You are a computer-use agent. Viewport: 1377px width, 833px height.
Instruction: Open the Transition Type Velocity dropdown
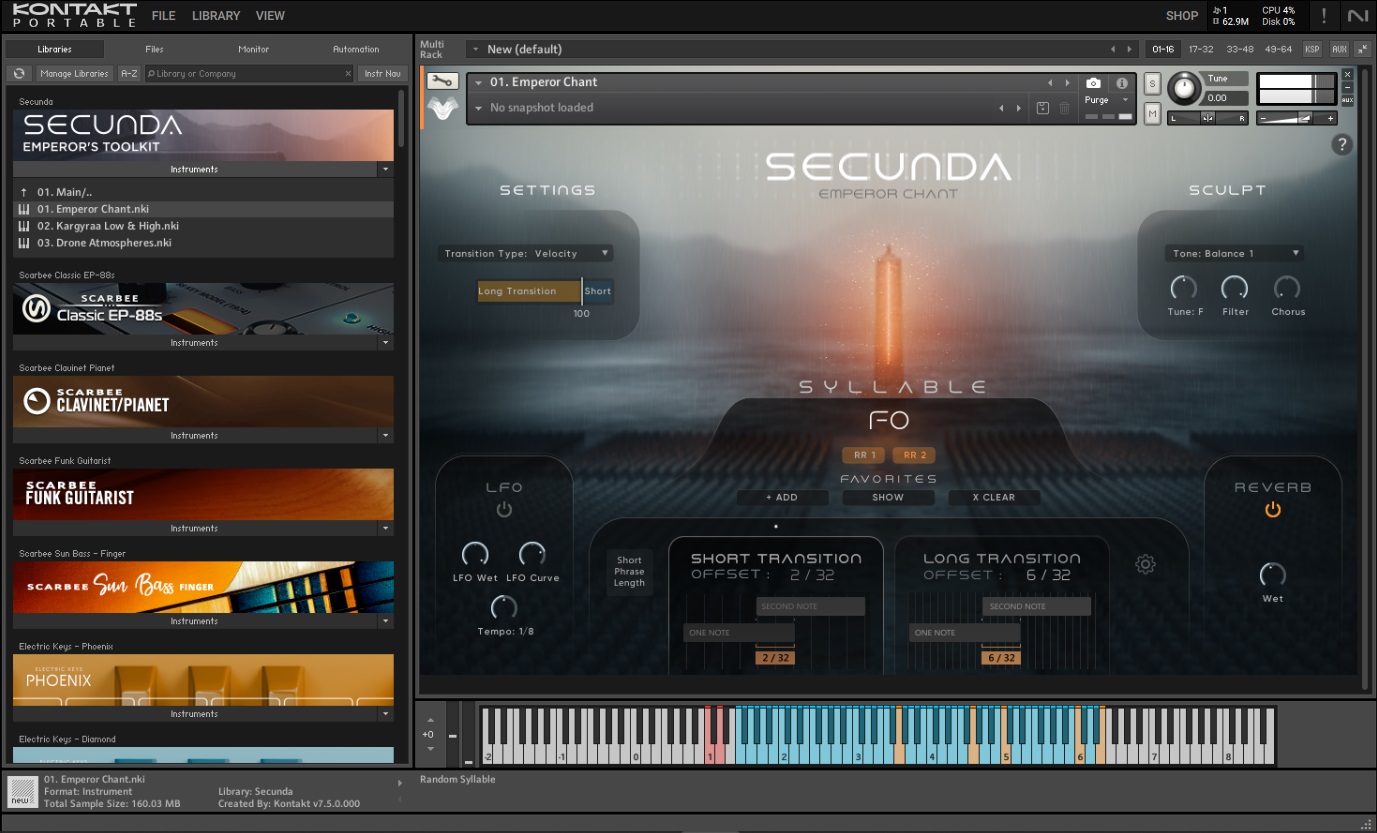(x=526, y=254)
